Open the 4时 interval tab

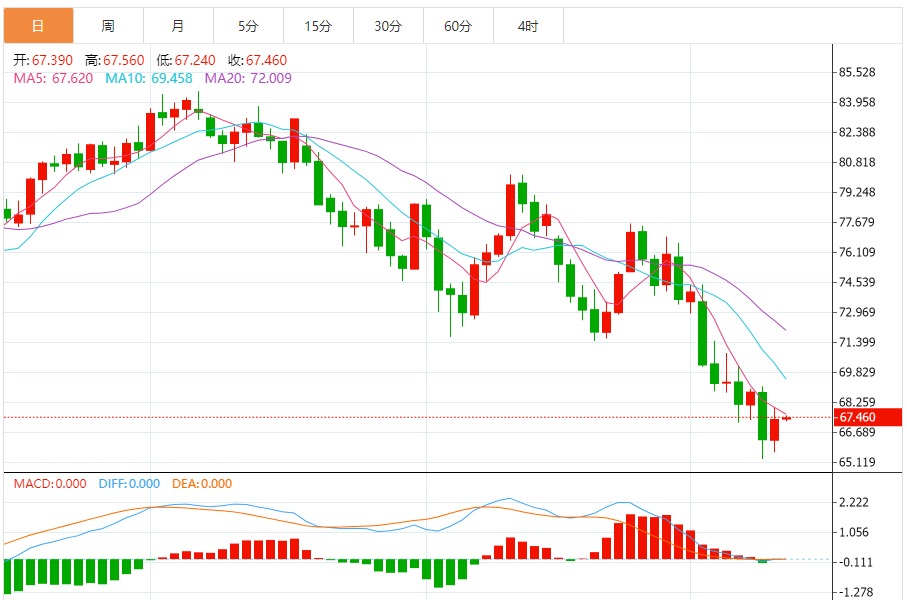(528, 25)
